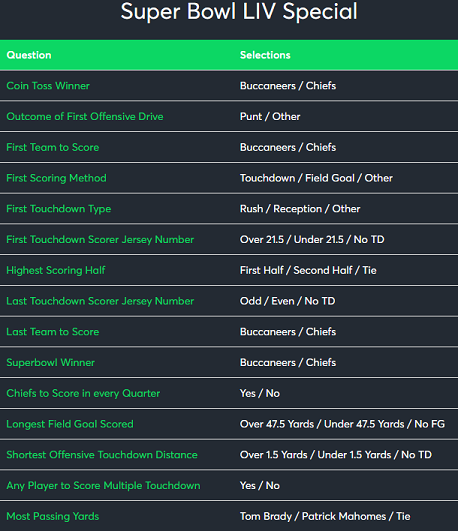This screenshot has width=458, height=531.
Task: Open the Superbowl Winner question
Action: [50, 362]
